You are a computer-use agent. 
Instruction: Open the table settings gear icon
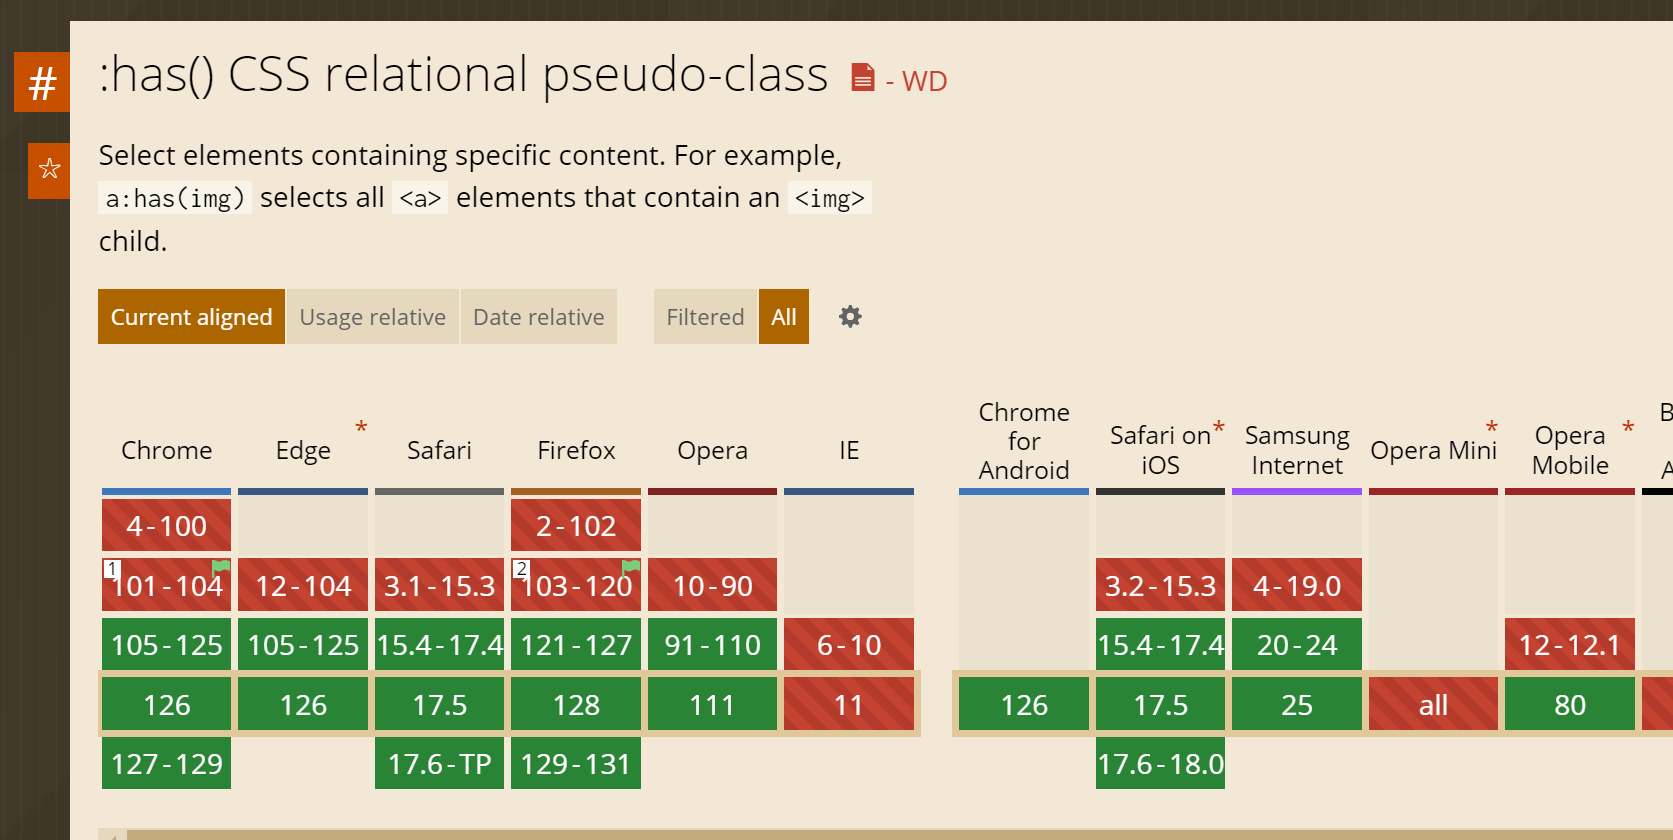tap(850, 317)
